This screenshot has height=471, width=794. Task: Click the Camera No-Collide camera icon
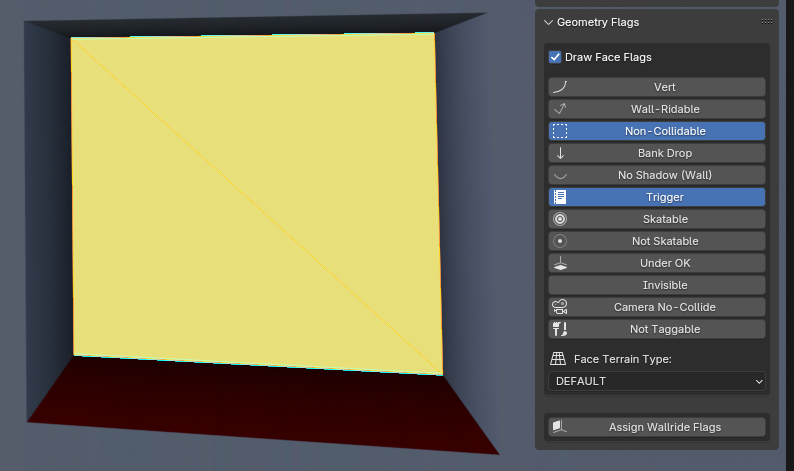tap(560, 307)
